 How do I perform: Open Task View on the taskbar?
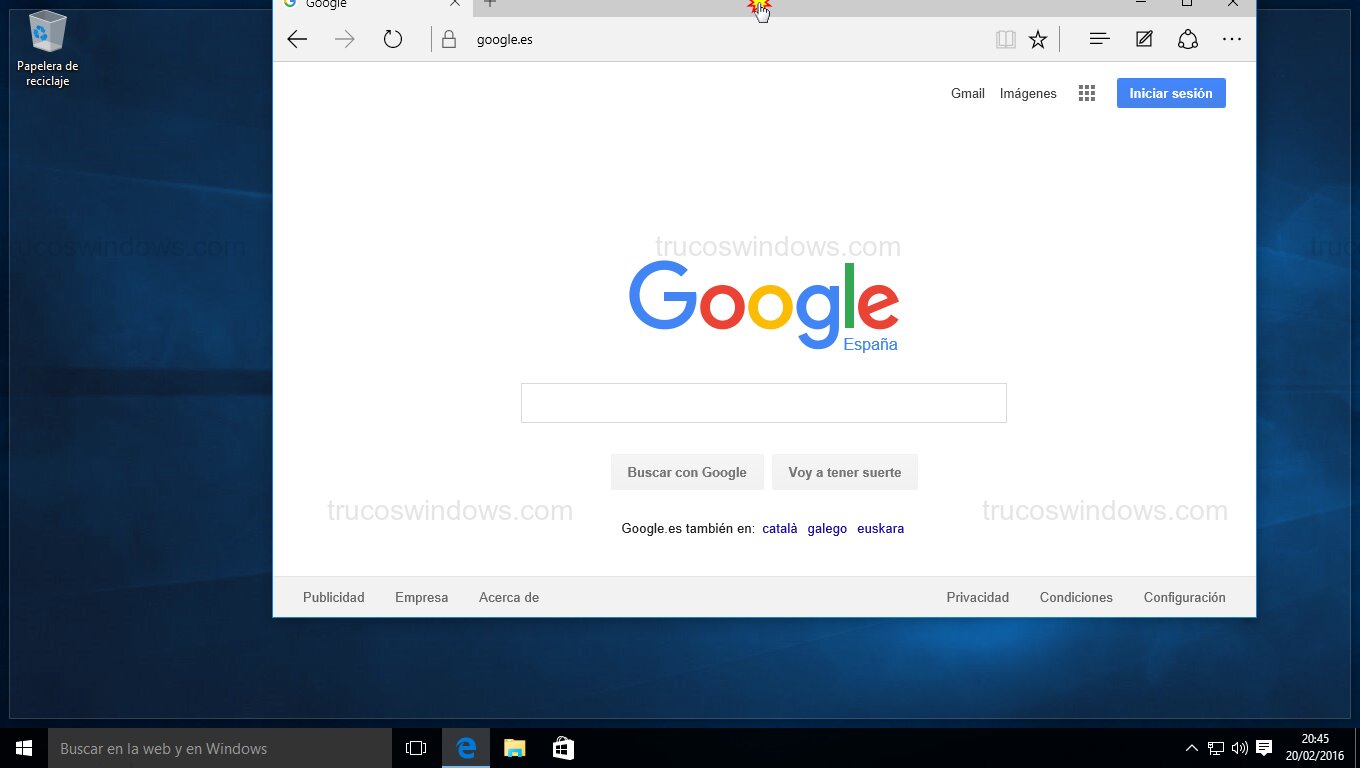[x=416, y=748]
